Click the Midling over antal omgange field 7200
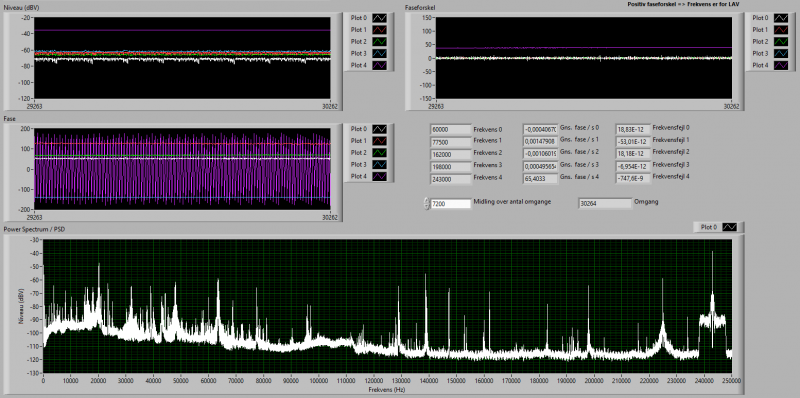Image resolution: width=800 pixels, height=398 pixels. pyautogui.click(x=451, y=204)
